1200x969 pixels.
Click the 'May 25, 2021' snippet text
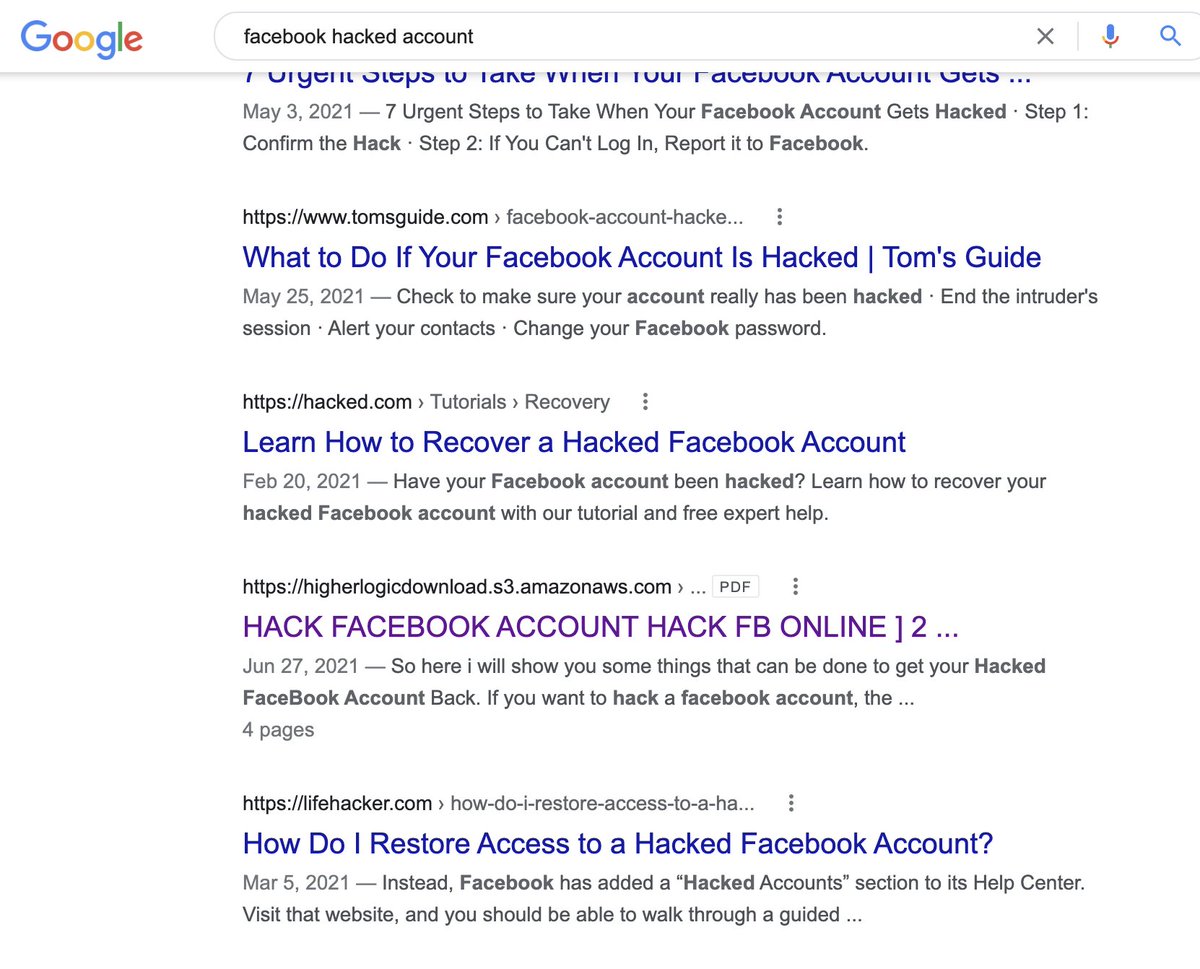303,297
